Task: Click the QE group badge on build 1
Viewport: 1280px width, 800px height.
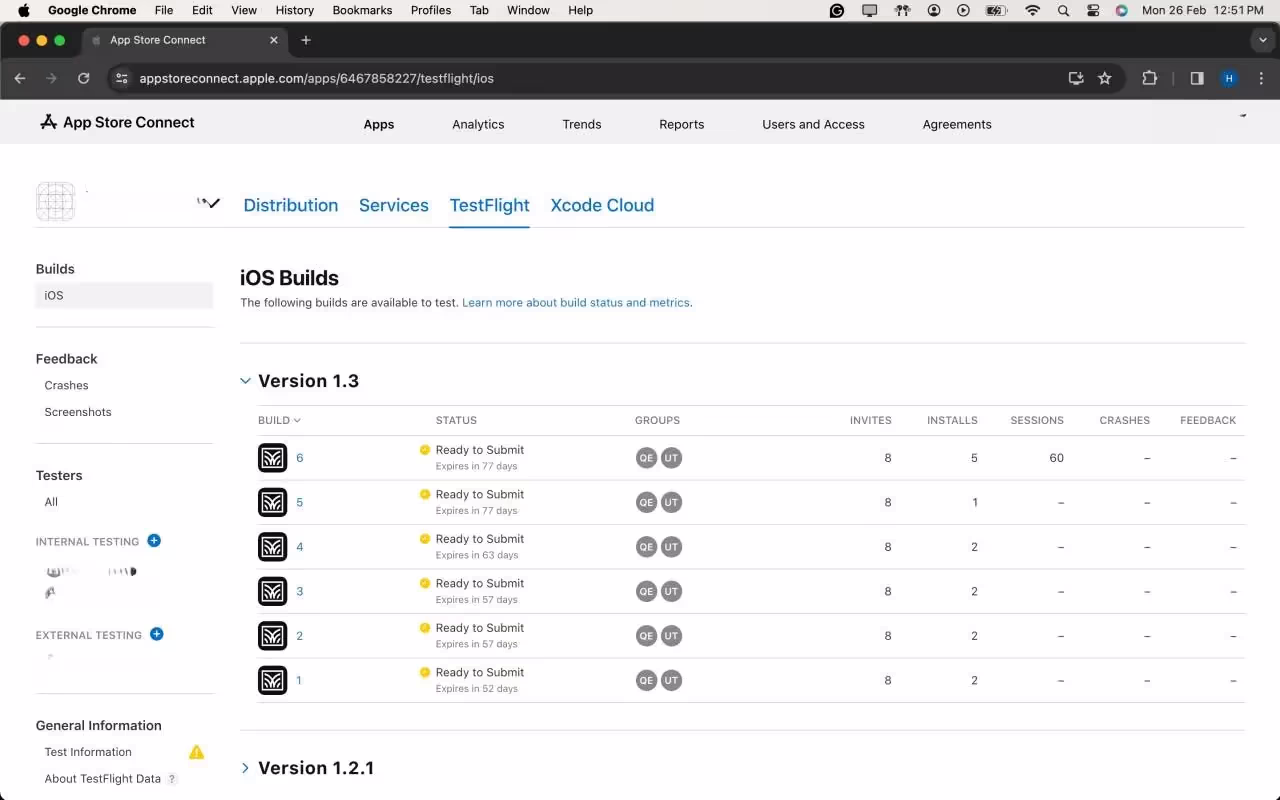Action: click(x=646, y=680)
